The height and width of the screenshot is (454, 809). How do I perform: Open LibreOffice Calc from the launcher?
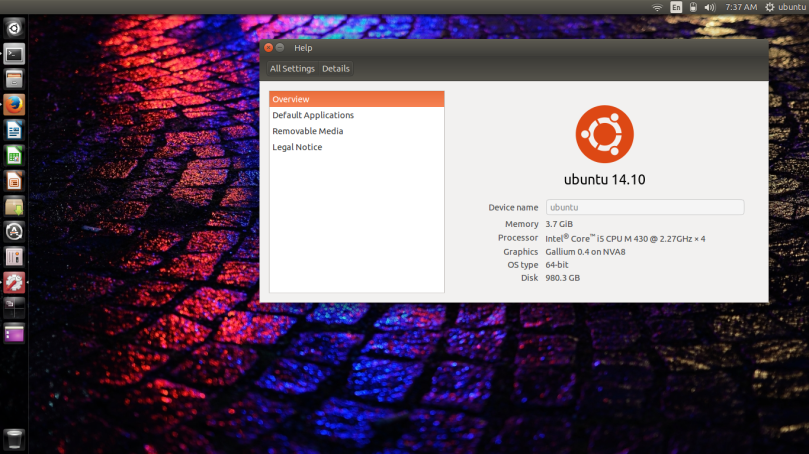tap(14, 155)
